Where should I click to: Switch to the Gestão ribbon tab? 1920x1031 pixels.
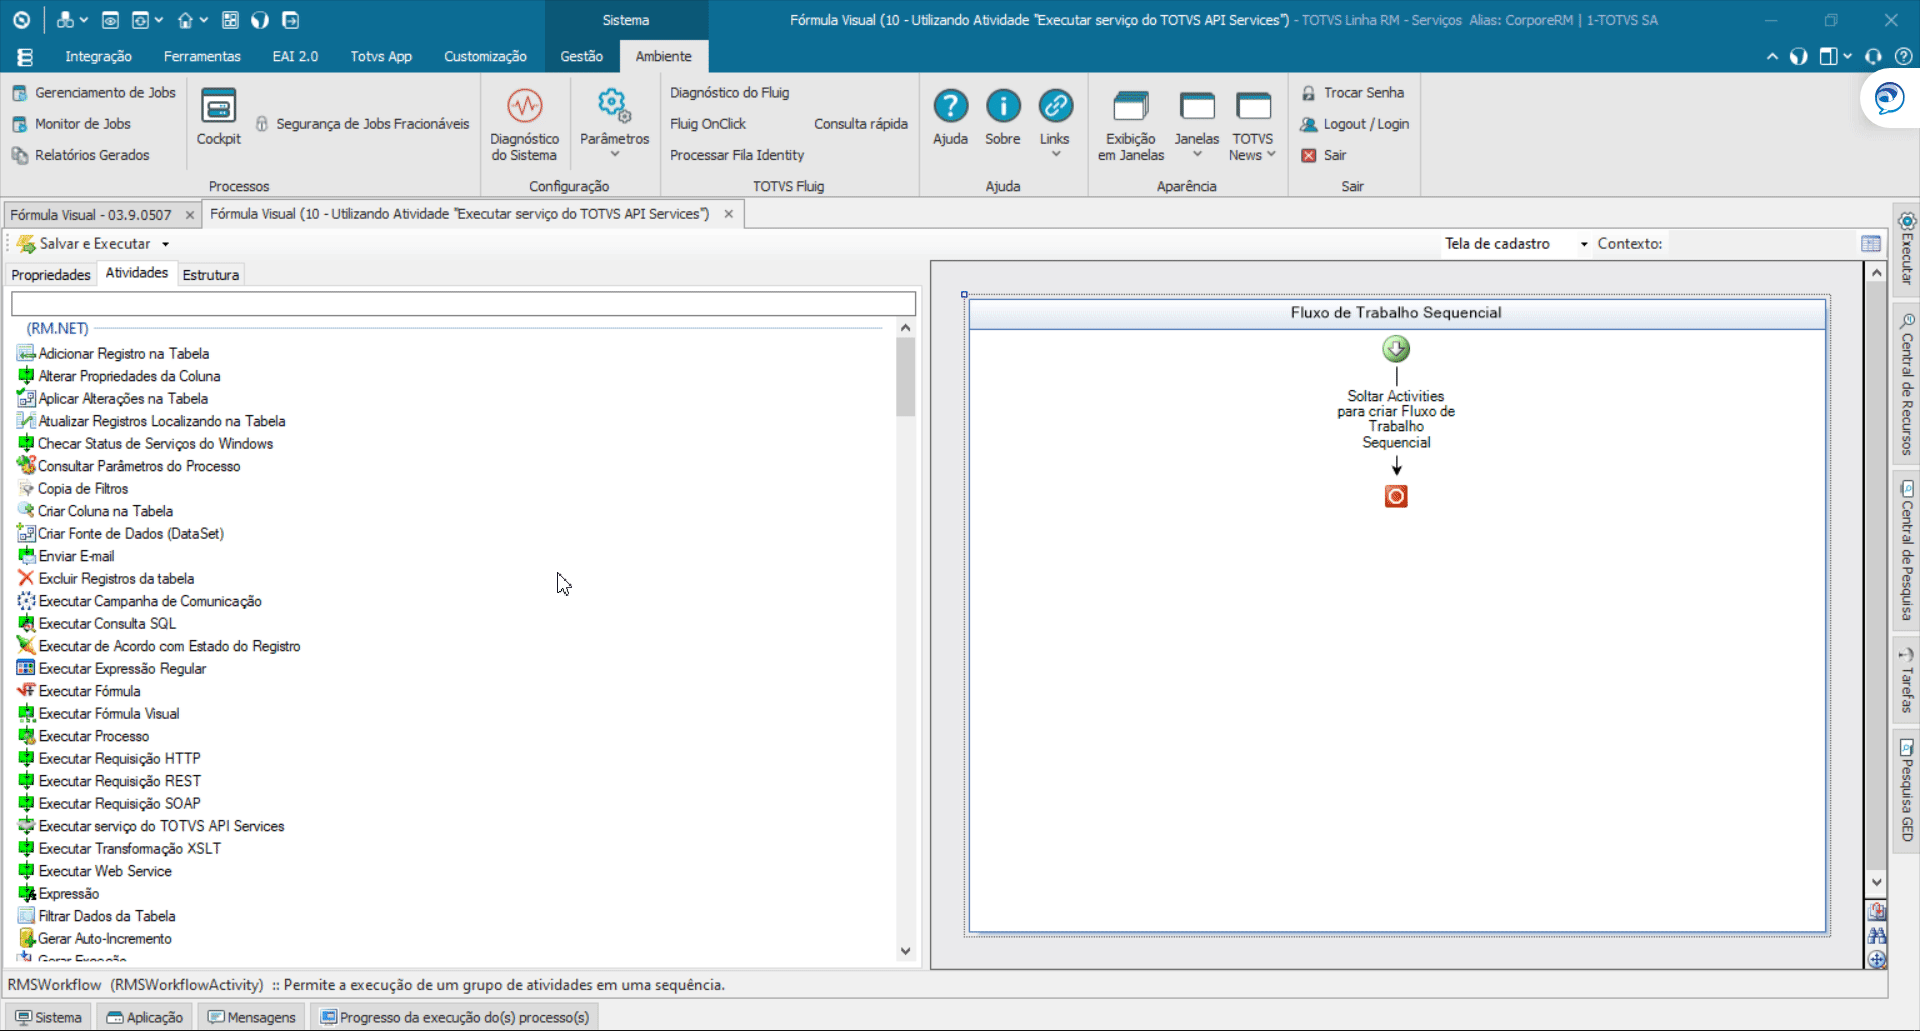[x=581, y=56]
